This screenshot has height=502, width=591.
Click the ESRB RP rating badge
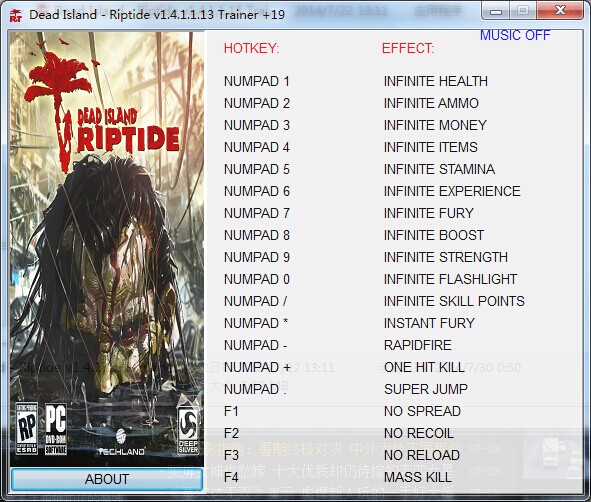(x=27, y=428)
